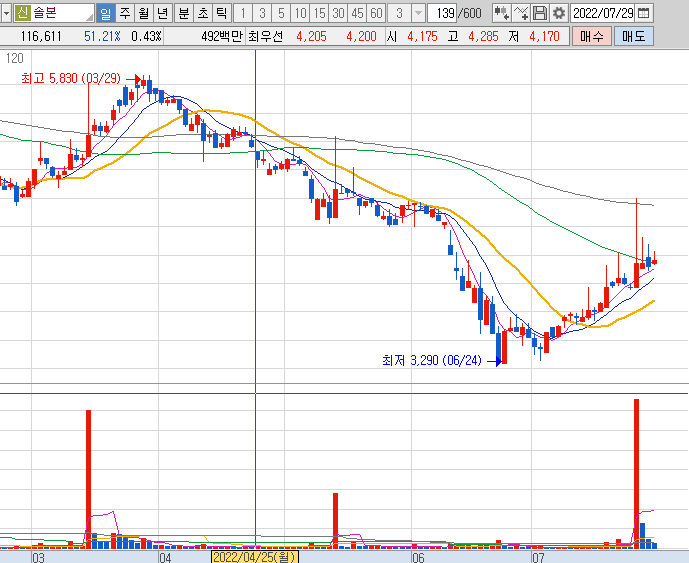
Task: Switch to second (초) chart period
Action: point(203,13)
